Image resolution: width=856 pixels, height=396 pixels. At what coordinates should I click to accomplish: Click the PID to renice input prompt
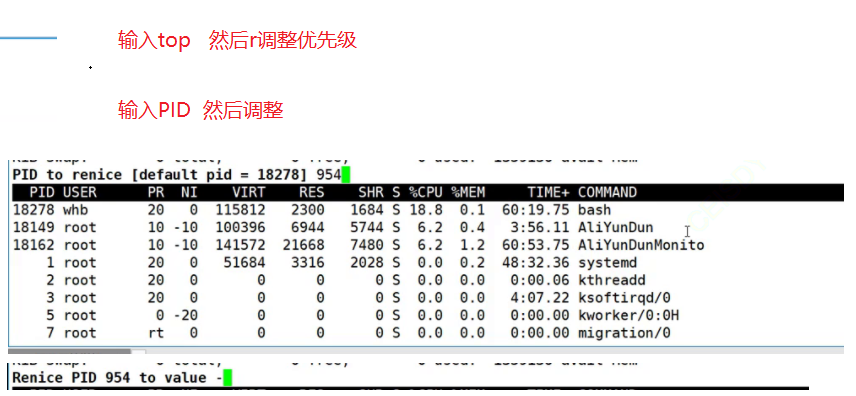(x=181, y=175)
